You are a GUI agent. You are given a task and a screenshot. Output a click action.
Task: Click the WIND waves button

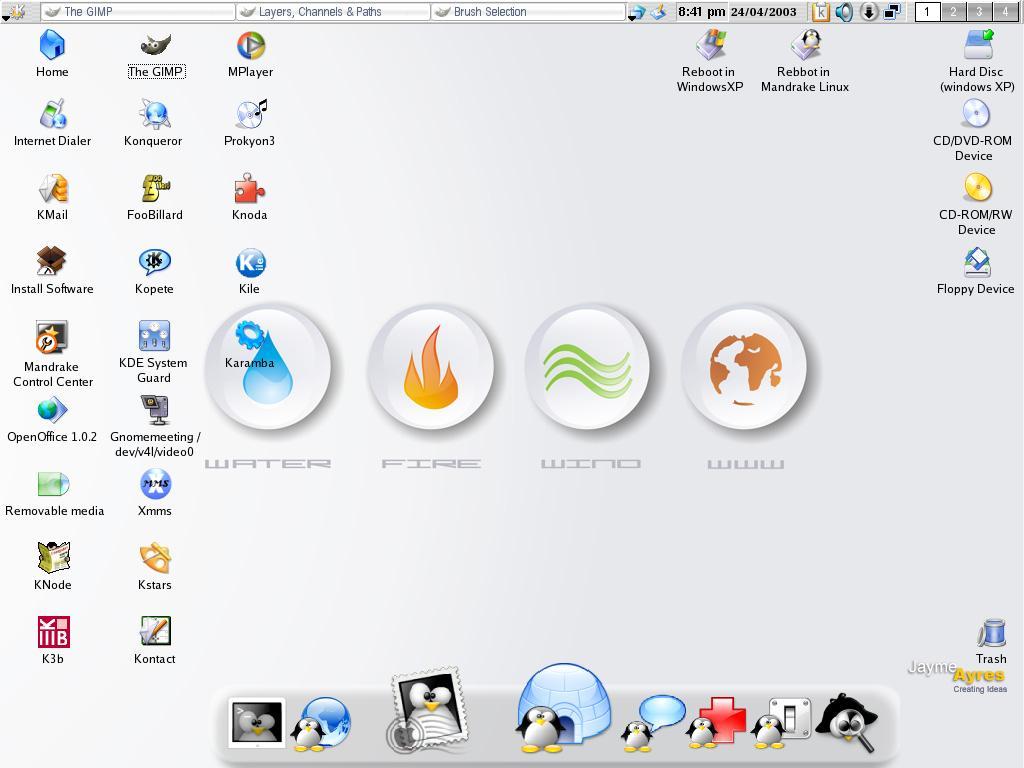pos(588,367)
